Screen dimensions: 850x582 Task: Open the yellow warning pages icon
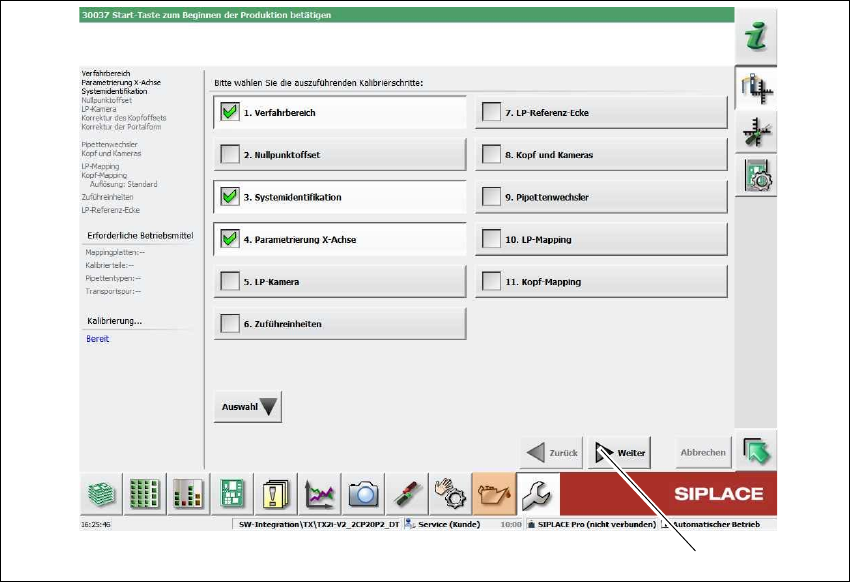pos(275,494)
